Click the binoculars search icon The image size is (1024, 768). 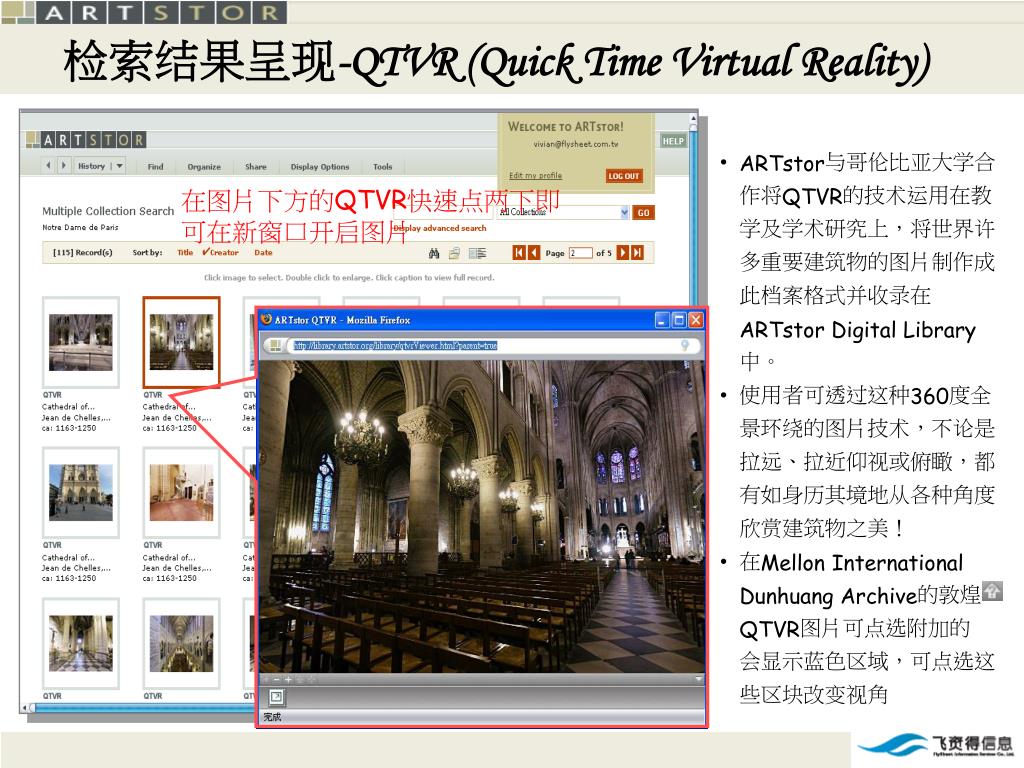434,253
